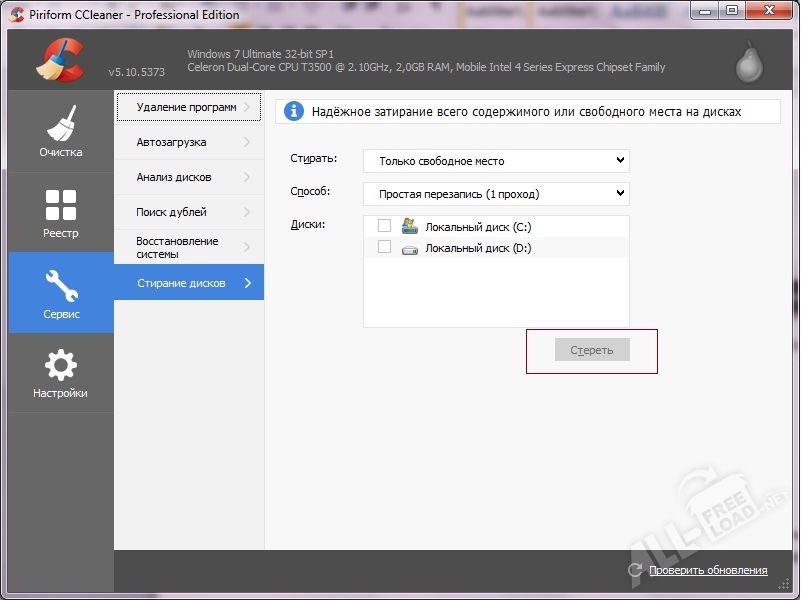Select Стирание дисков tab

[189, 282]
